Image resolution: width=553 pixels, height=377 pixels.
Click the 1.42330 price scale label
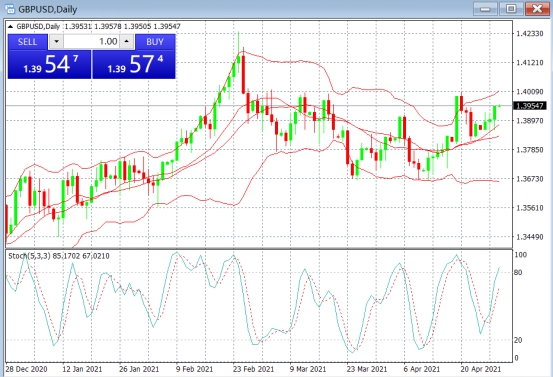coord(530,34)
